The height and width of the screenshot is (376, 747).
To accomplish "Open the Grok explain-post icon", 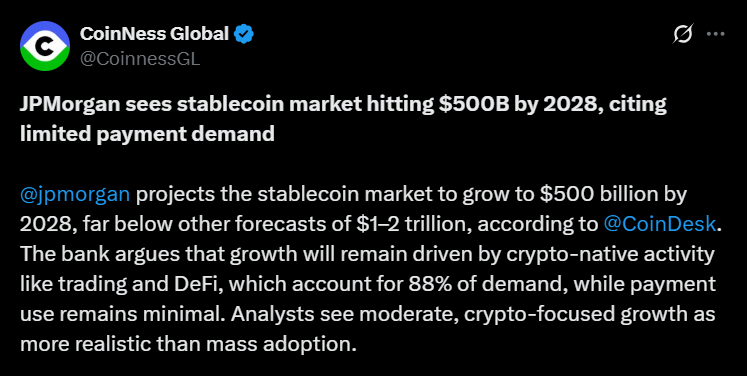I will tap(683, 34).
